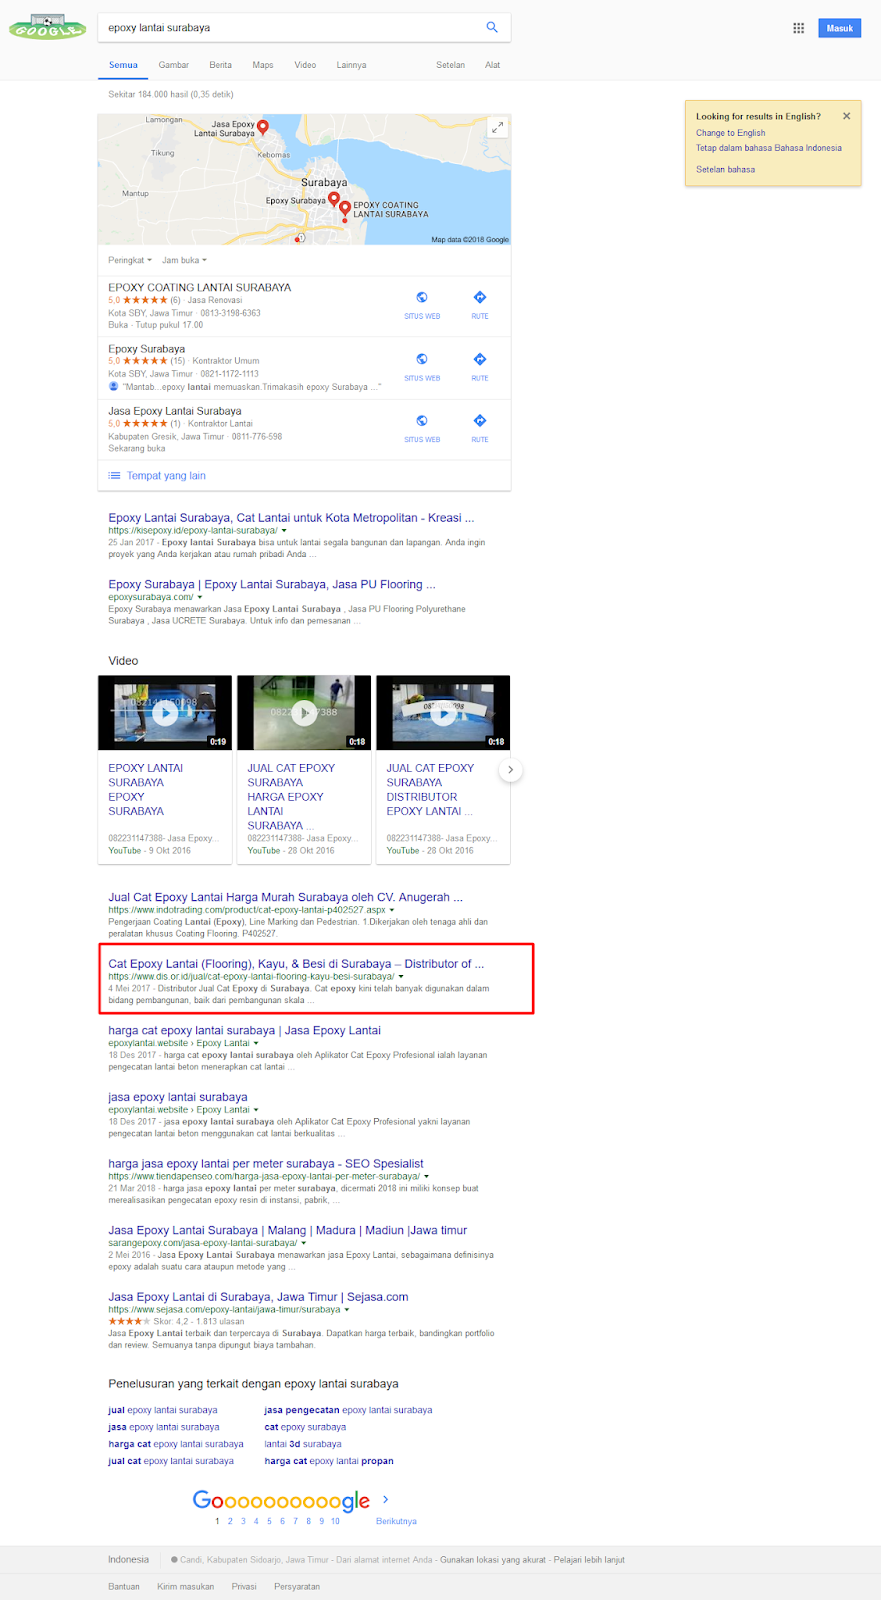Get route to EPOXY COATING LANTAI SURABAYA
Image resolution: width=881 pixels, height=1600 pixels.
click(x=480, y=304)
